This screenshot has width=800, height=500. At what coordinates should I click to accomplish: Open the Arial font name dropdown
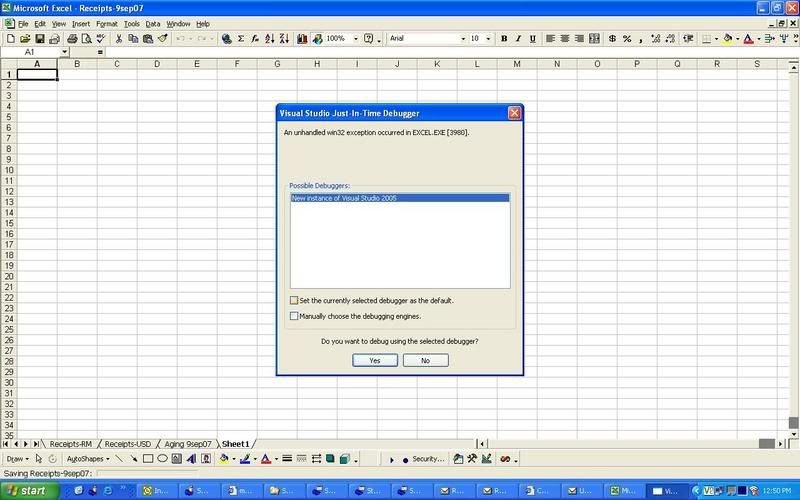point(462,39)
